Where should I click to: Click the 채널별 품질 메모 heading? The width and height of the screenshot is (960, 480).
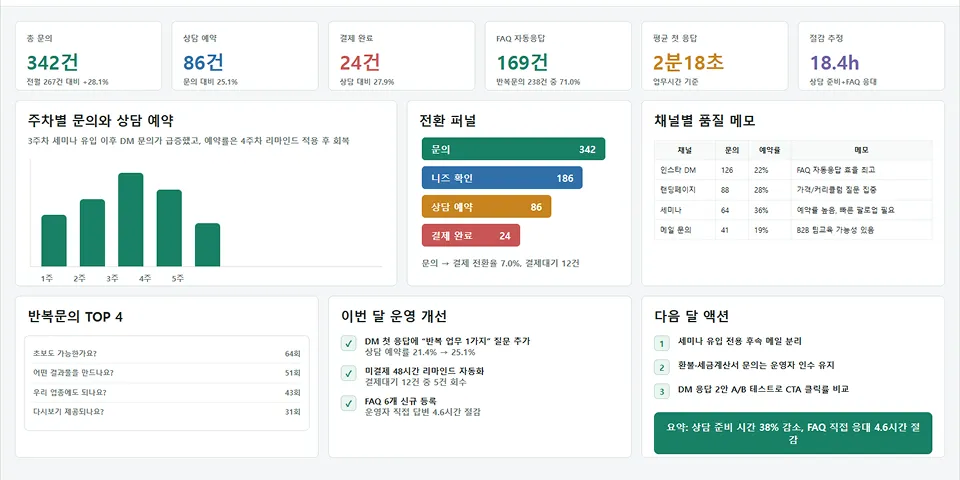pos(704,121)
